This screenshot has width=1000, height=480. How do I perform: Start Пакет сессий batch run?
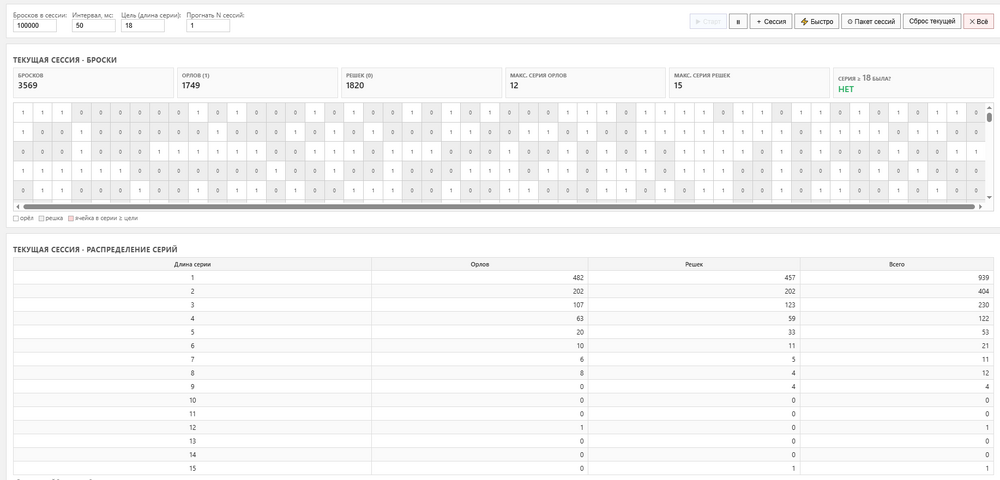tap(871, 21)
